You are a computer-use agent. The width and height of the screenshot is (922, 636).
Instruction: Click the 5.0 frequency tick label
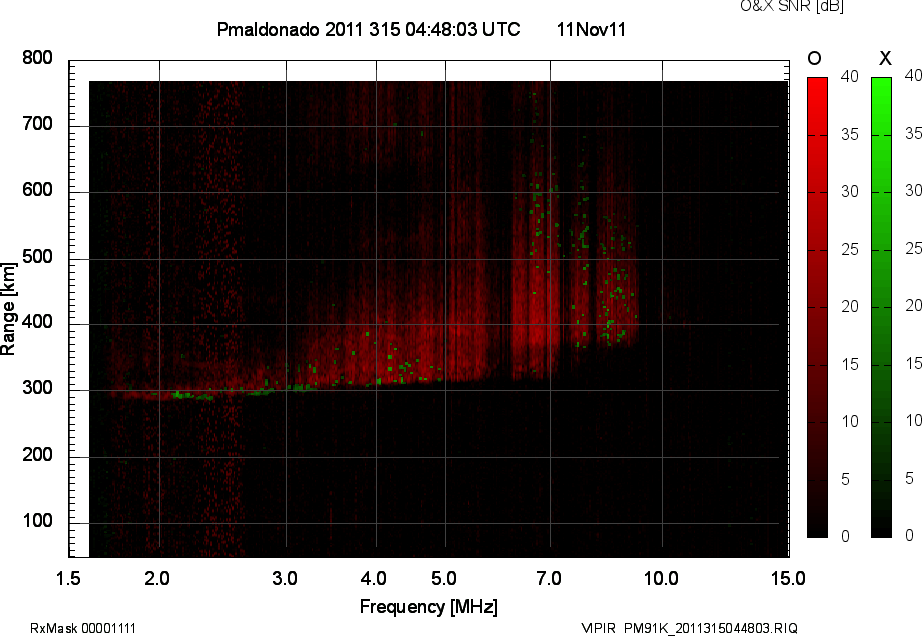[x=444, y=579]
